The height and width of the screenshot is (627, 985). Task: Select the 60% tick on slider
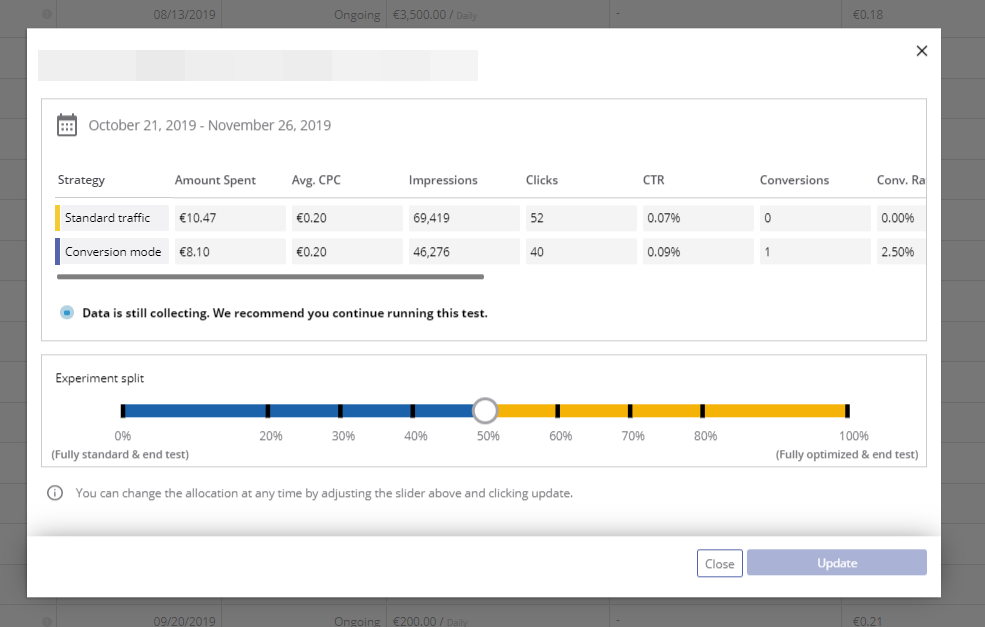[x=558, y=411]
